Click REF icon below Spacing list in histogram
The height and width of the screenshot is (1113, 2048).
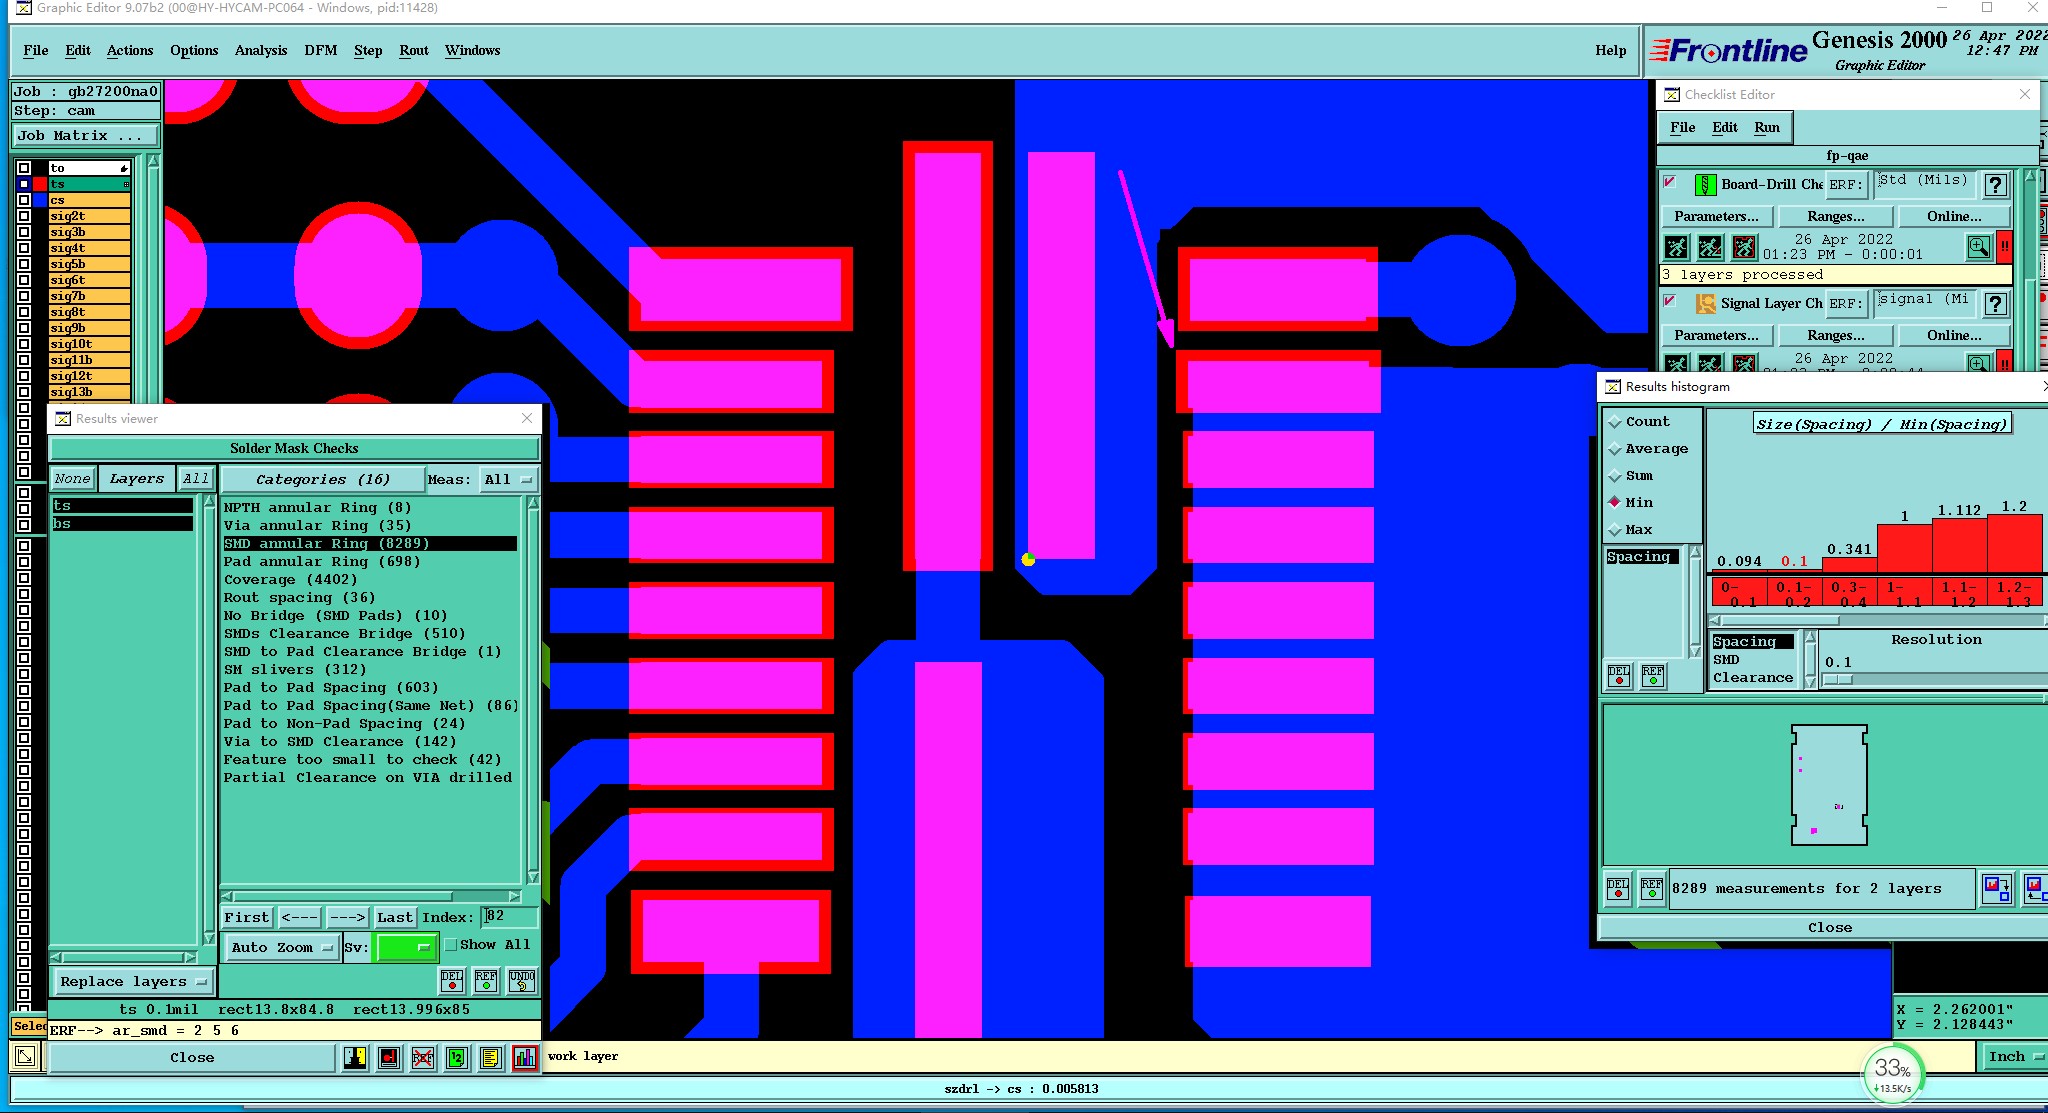pyautogui.click(x=1653, y=676)
